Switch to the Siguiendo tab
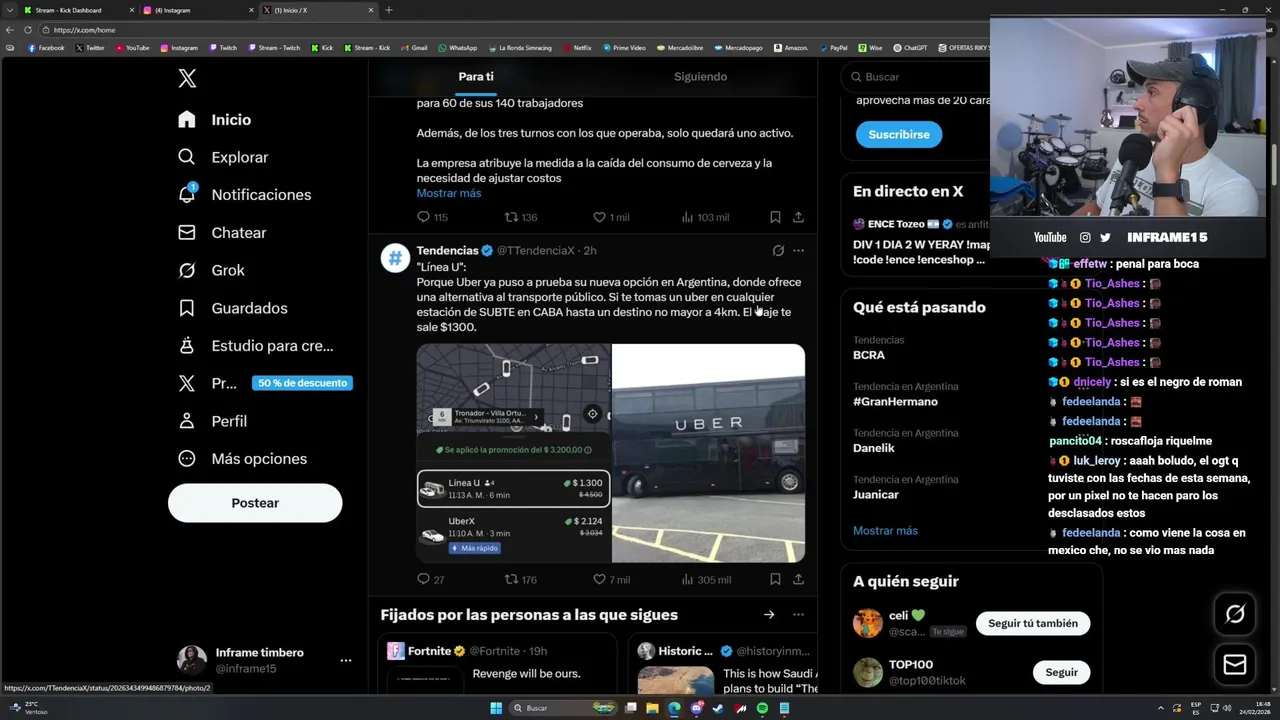Image resolution: width=1280 pixels, height=720 pixels. pos(700,77)
